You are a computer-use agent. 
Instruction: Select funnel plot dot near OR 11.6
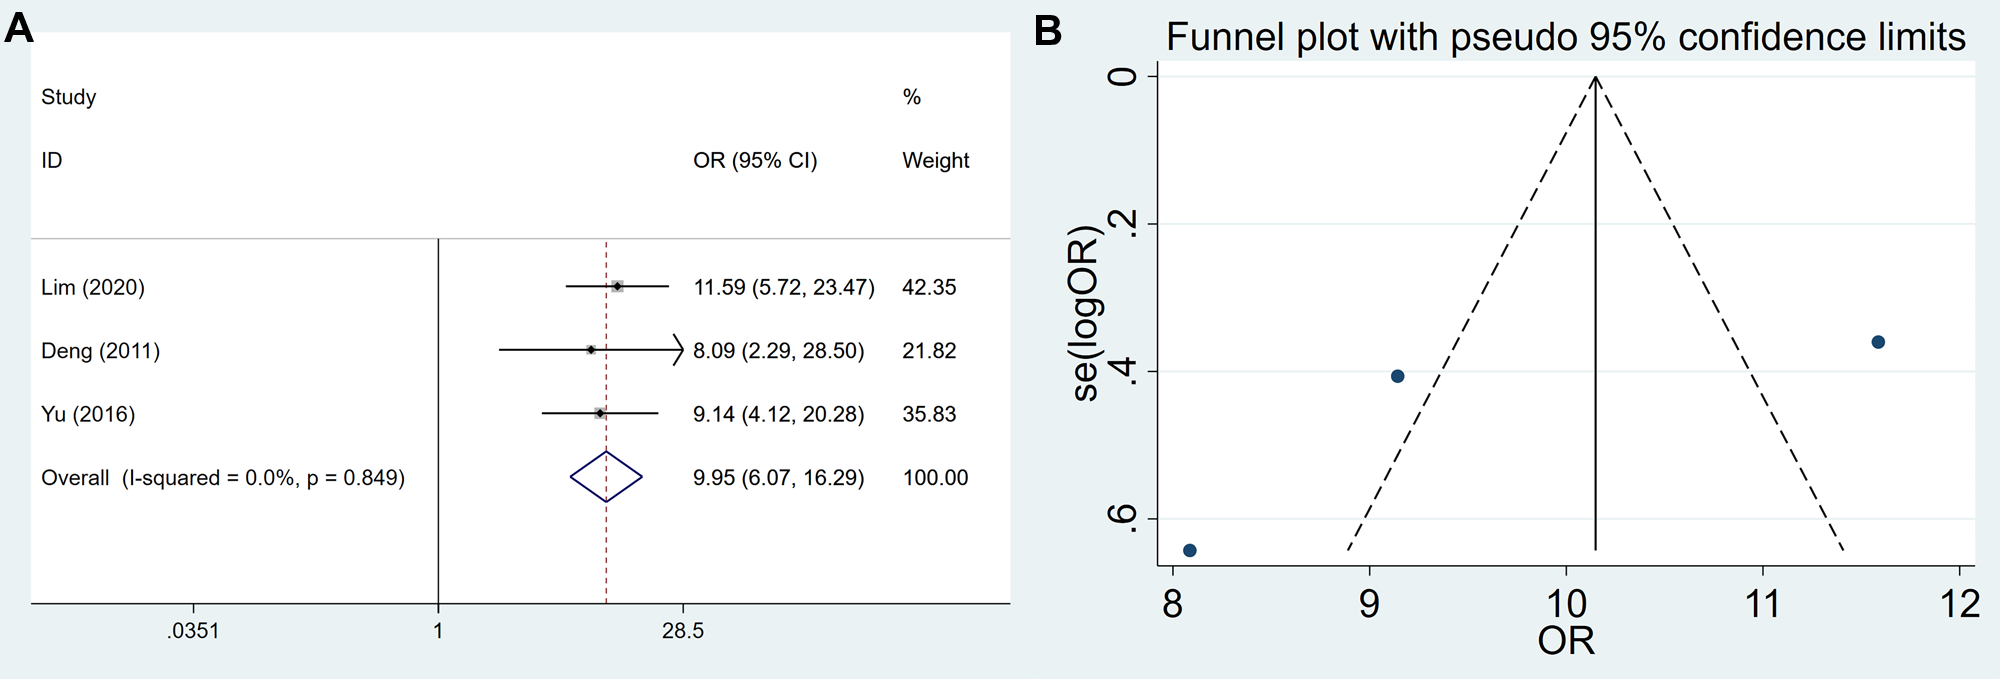pyautogui.click(x=1878, y=342)
